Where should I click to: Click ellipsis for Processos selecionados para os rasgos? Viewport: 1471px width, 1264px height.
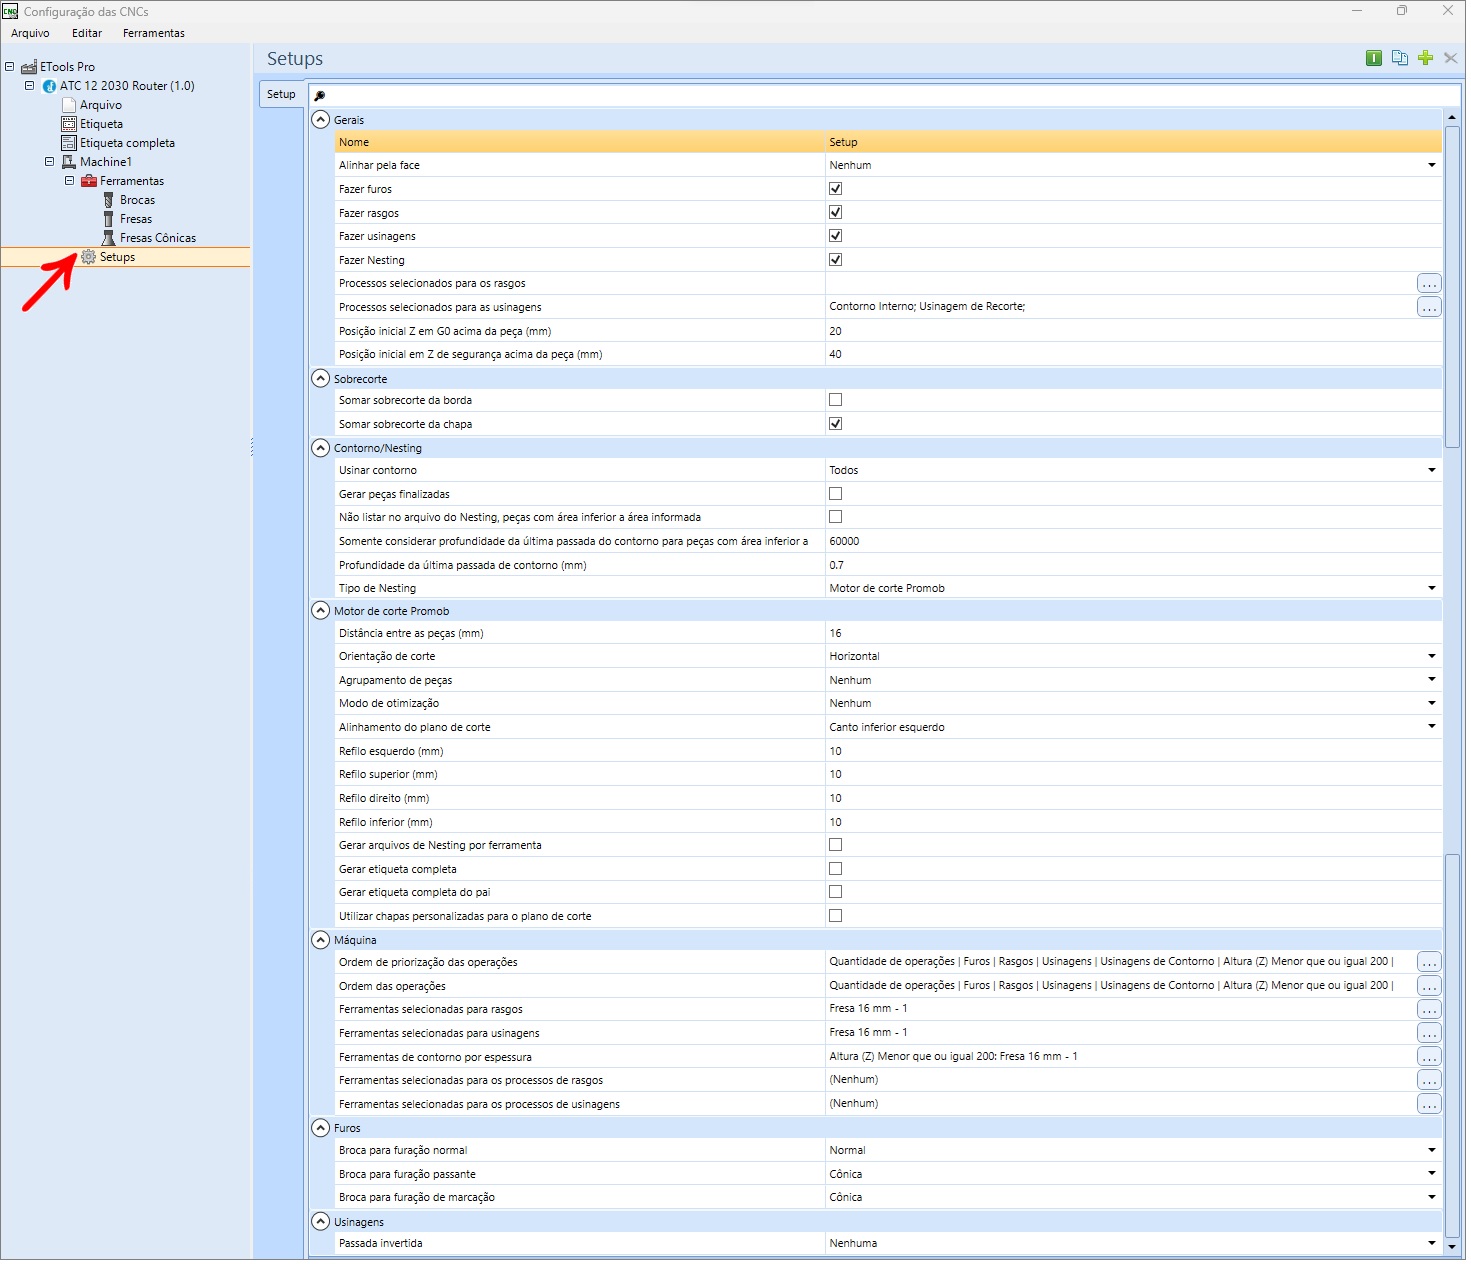pos(1429,284)
